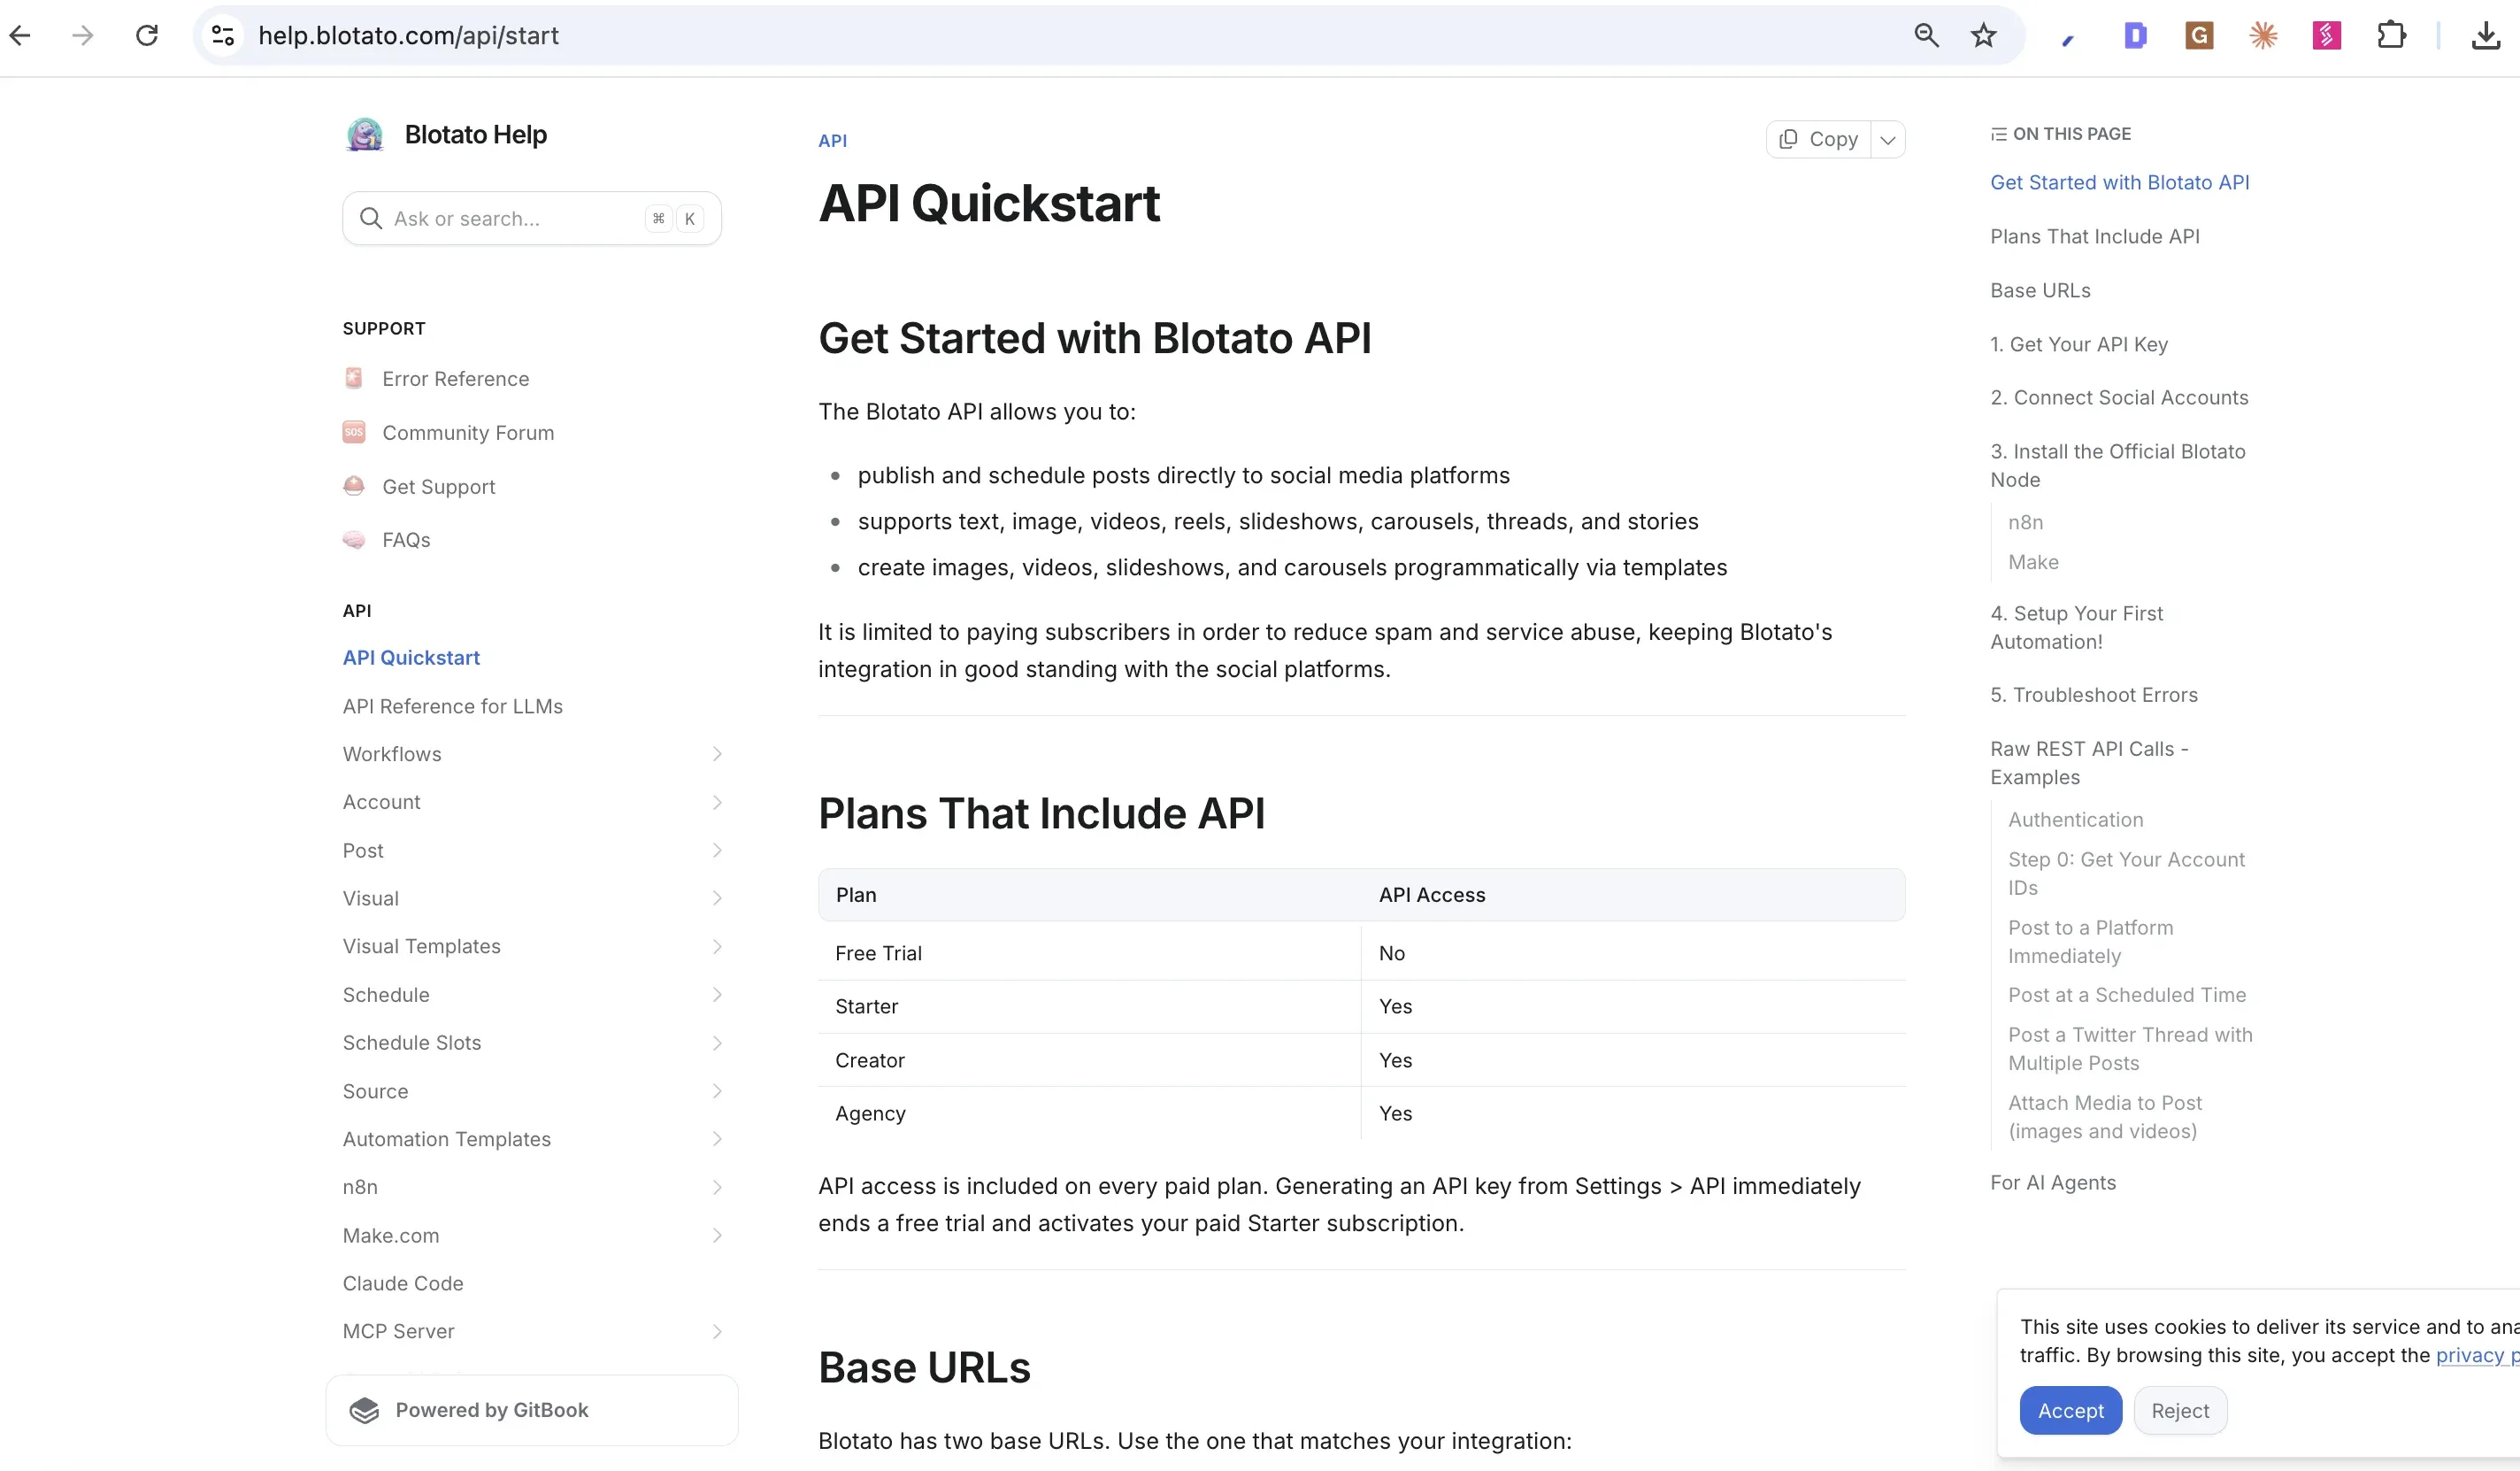The height and width of the screenshot is (1471, 2520).
Task: Open Claude Code page
Action: point(403,1283)
